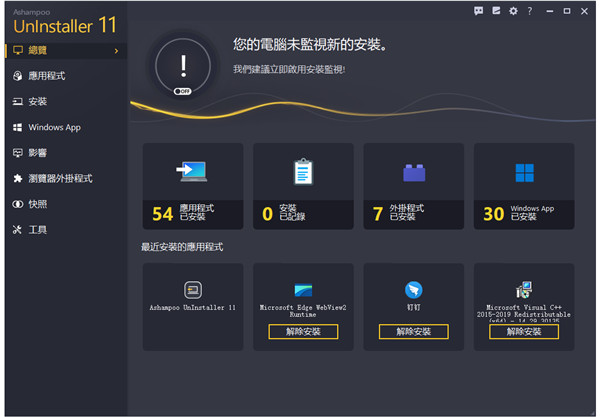The image size is (600, 417).
Task: Expand the 總覽 chevron arrow
Action: click(116, 50)
